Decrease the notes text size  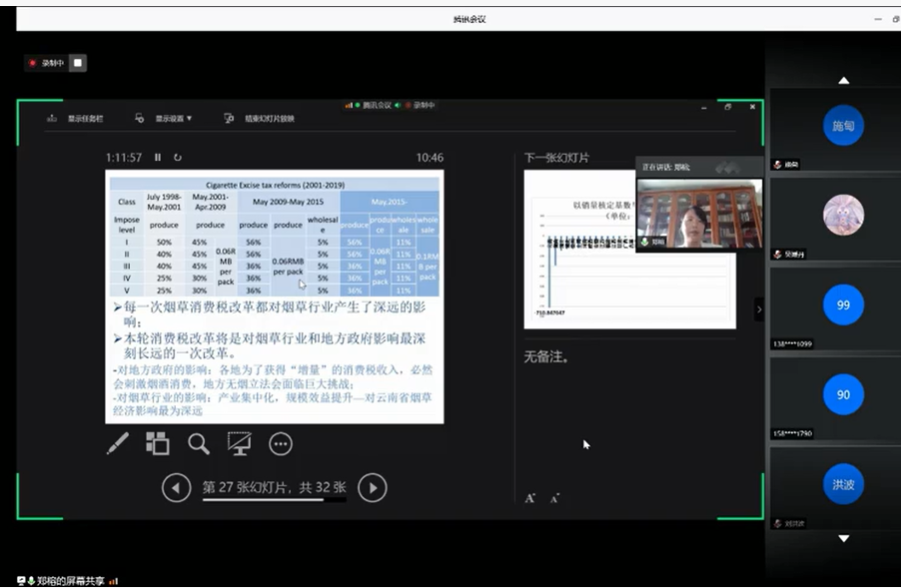pyautogui.click(x=554, y=498)
